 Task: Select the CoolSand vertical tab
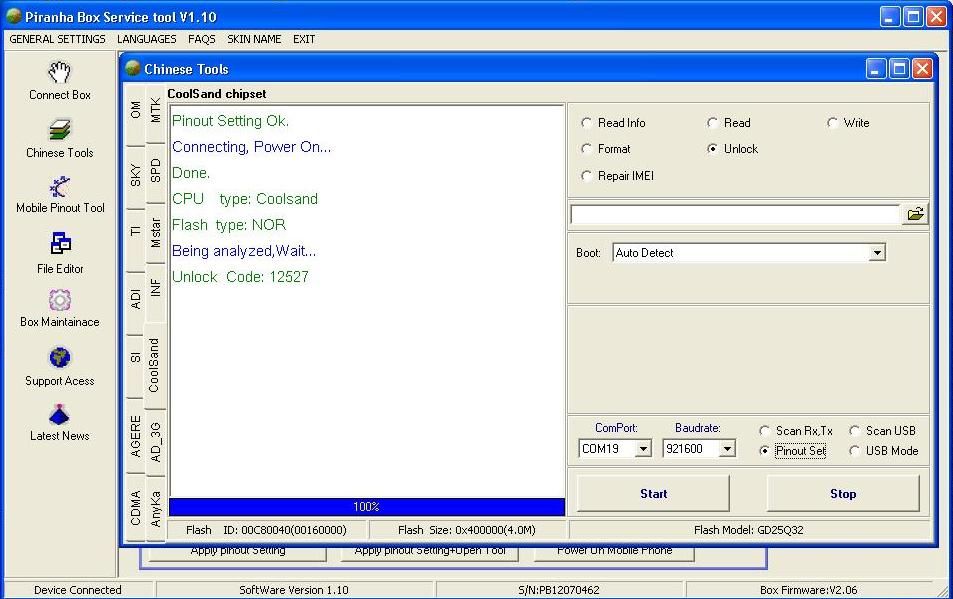[154, 365]
